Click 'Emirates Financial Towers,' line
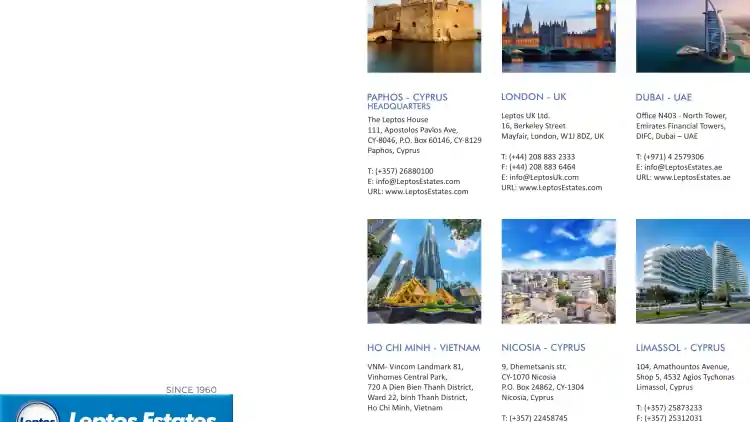This screenshot has height=422, width=750. 681,126
